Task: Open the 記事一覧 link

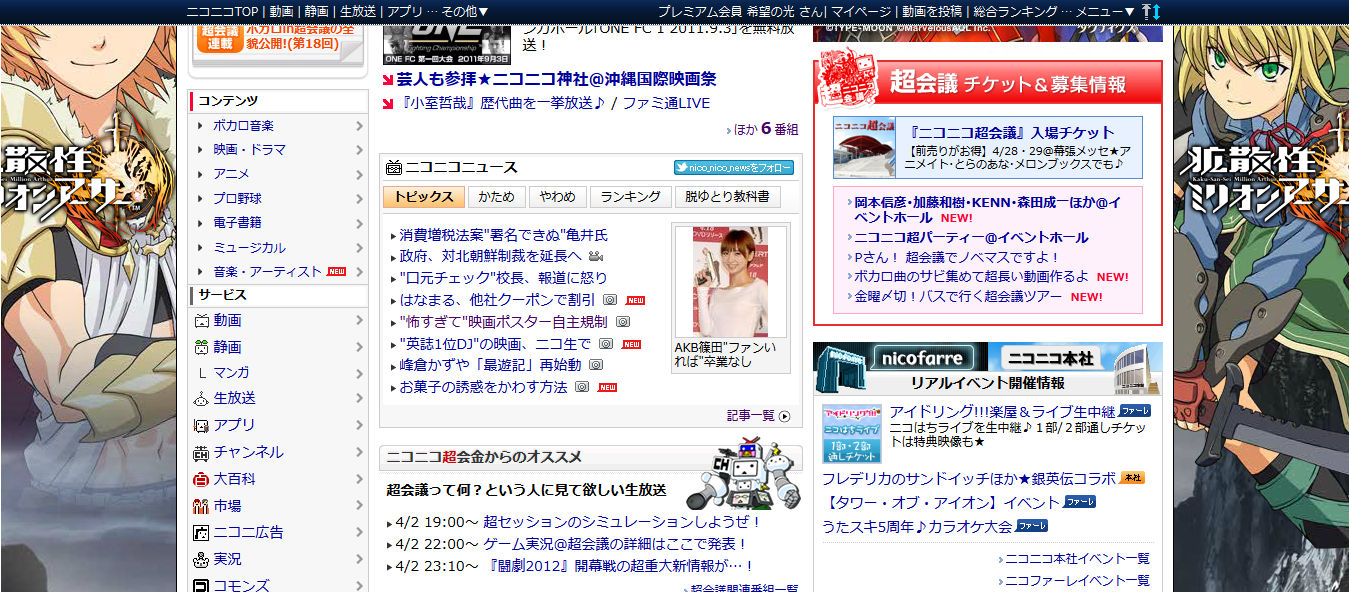Action: [x=751, y=416]
